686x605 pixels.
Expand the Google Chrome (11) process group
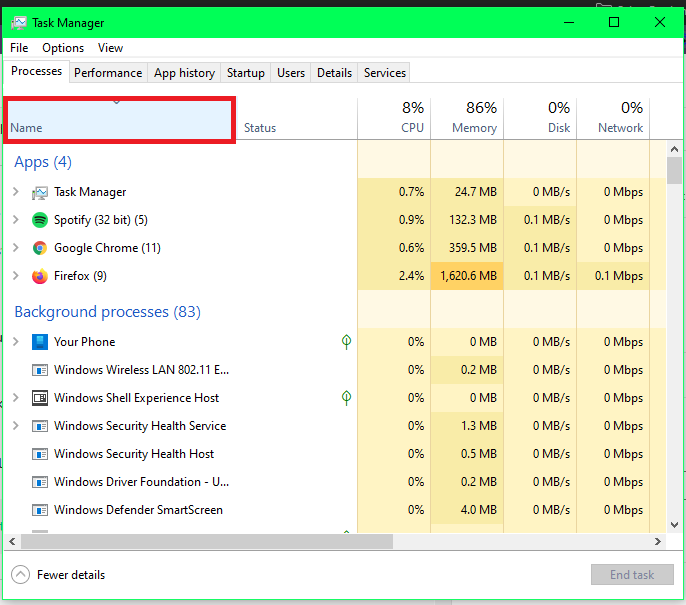pos(16,248)
